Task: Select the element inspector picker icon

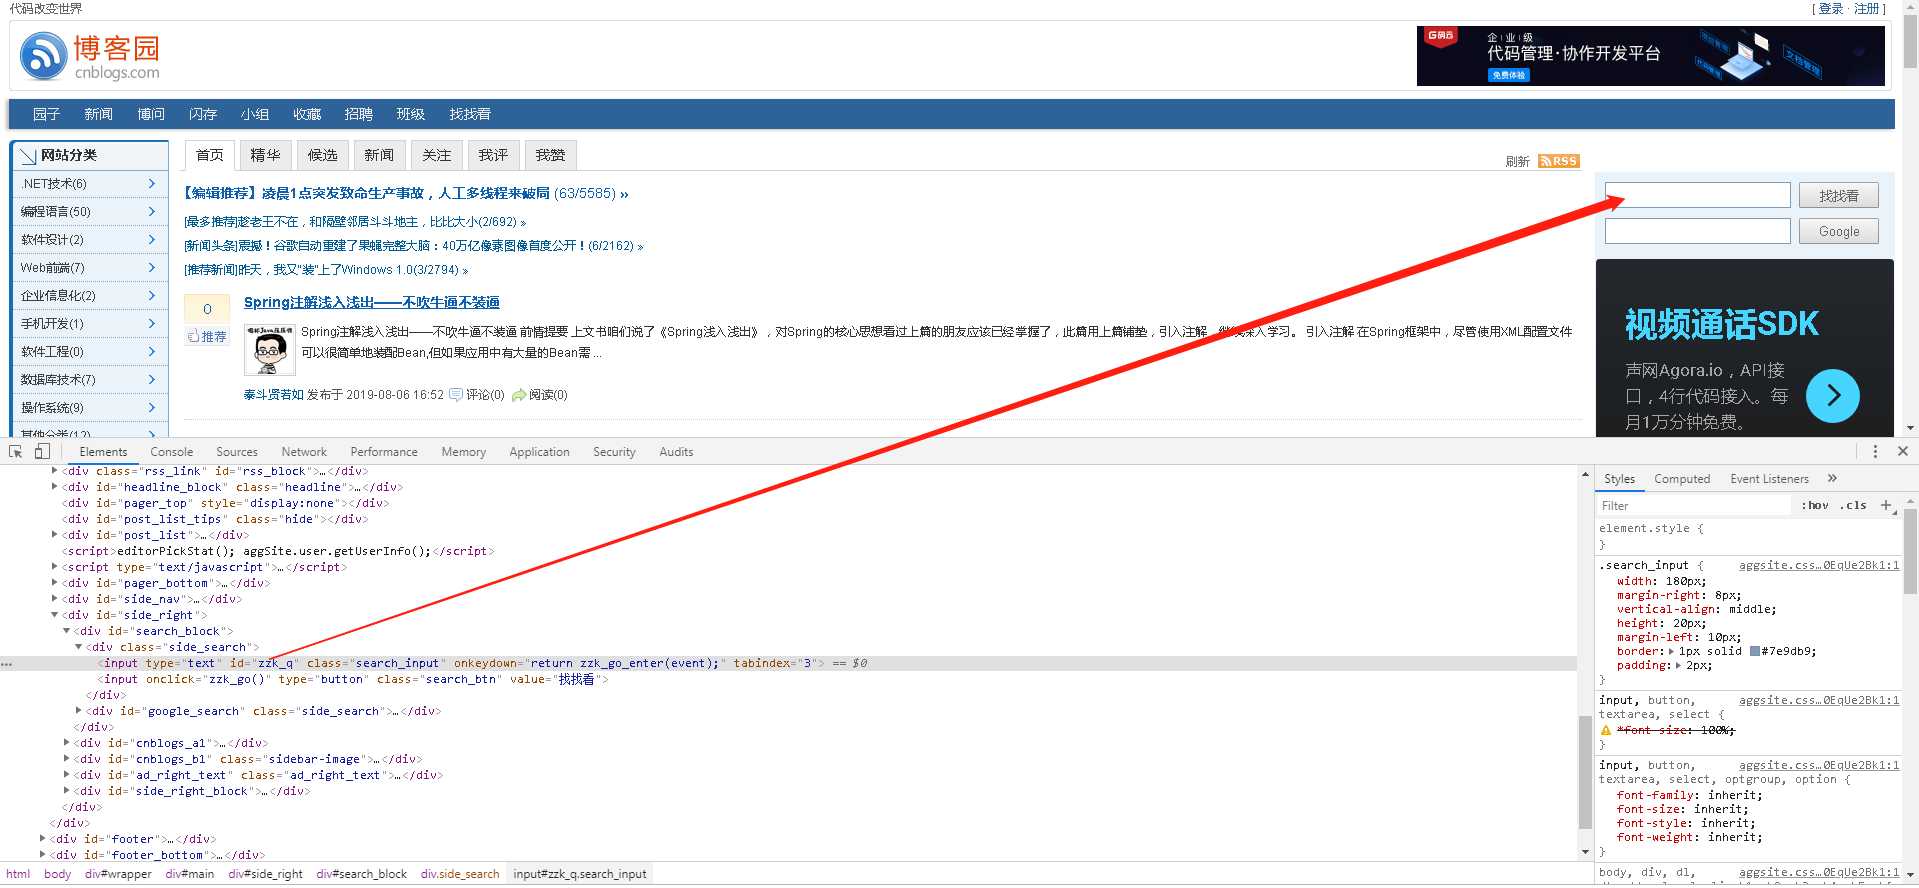Action: click(x=15, y=452)
